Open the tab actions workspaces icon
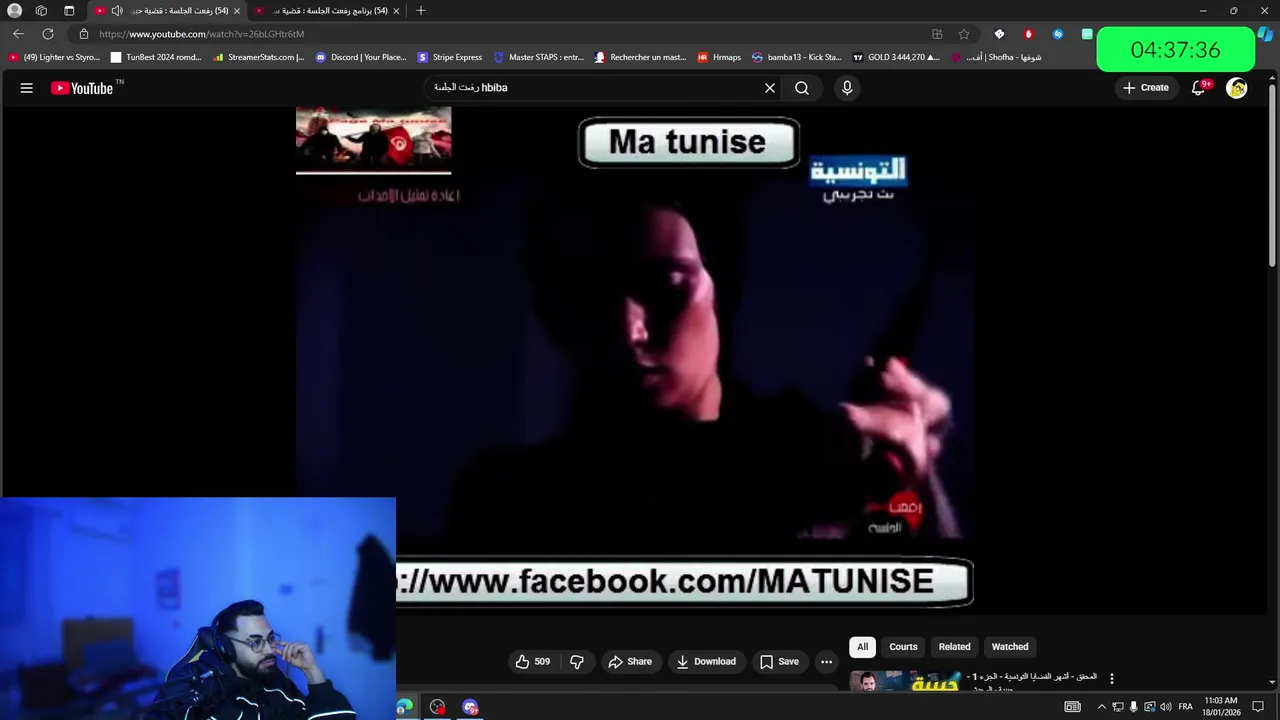 click(41, 11)
